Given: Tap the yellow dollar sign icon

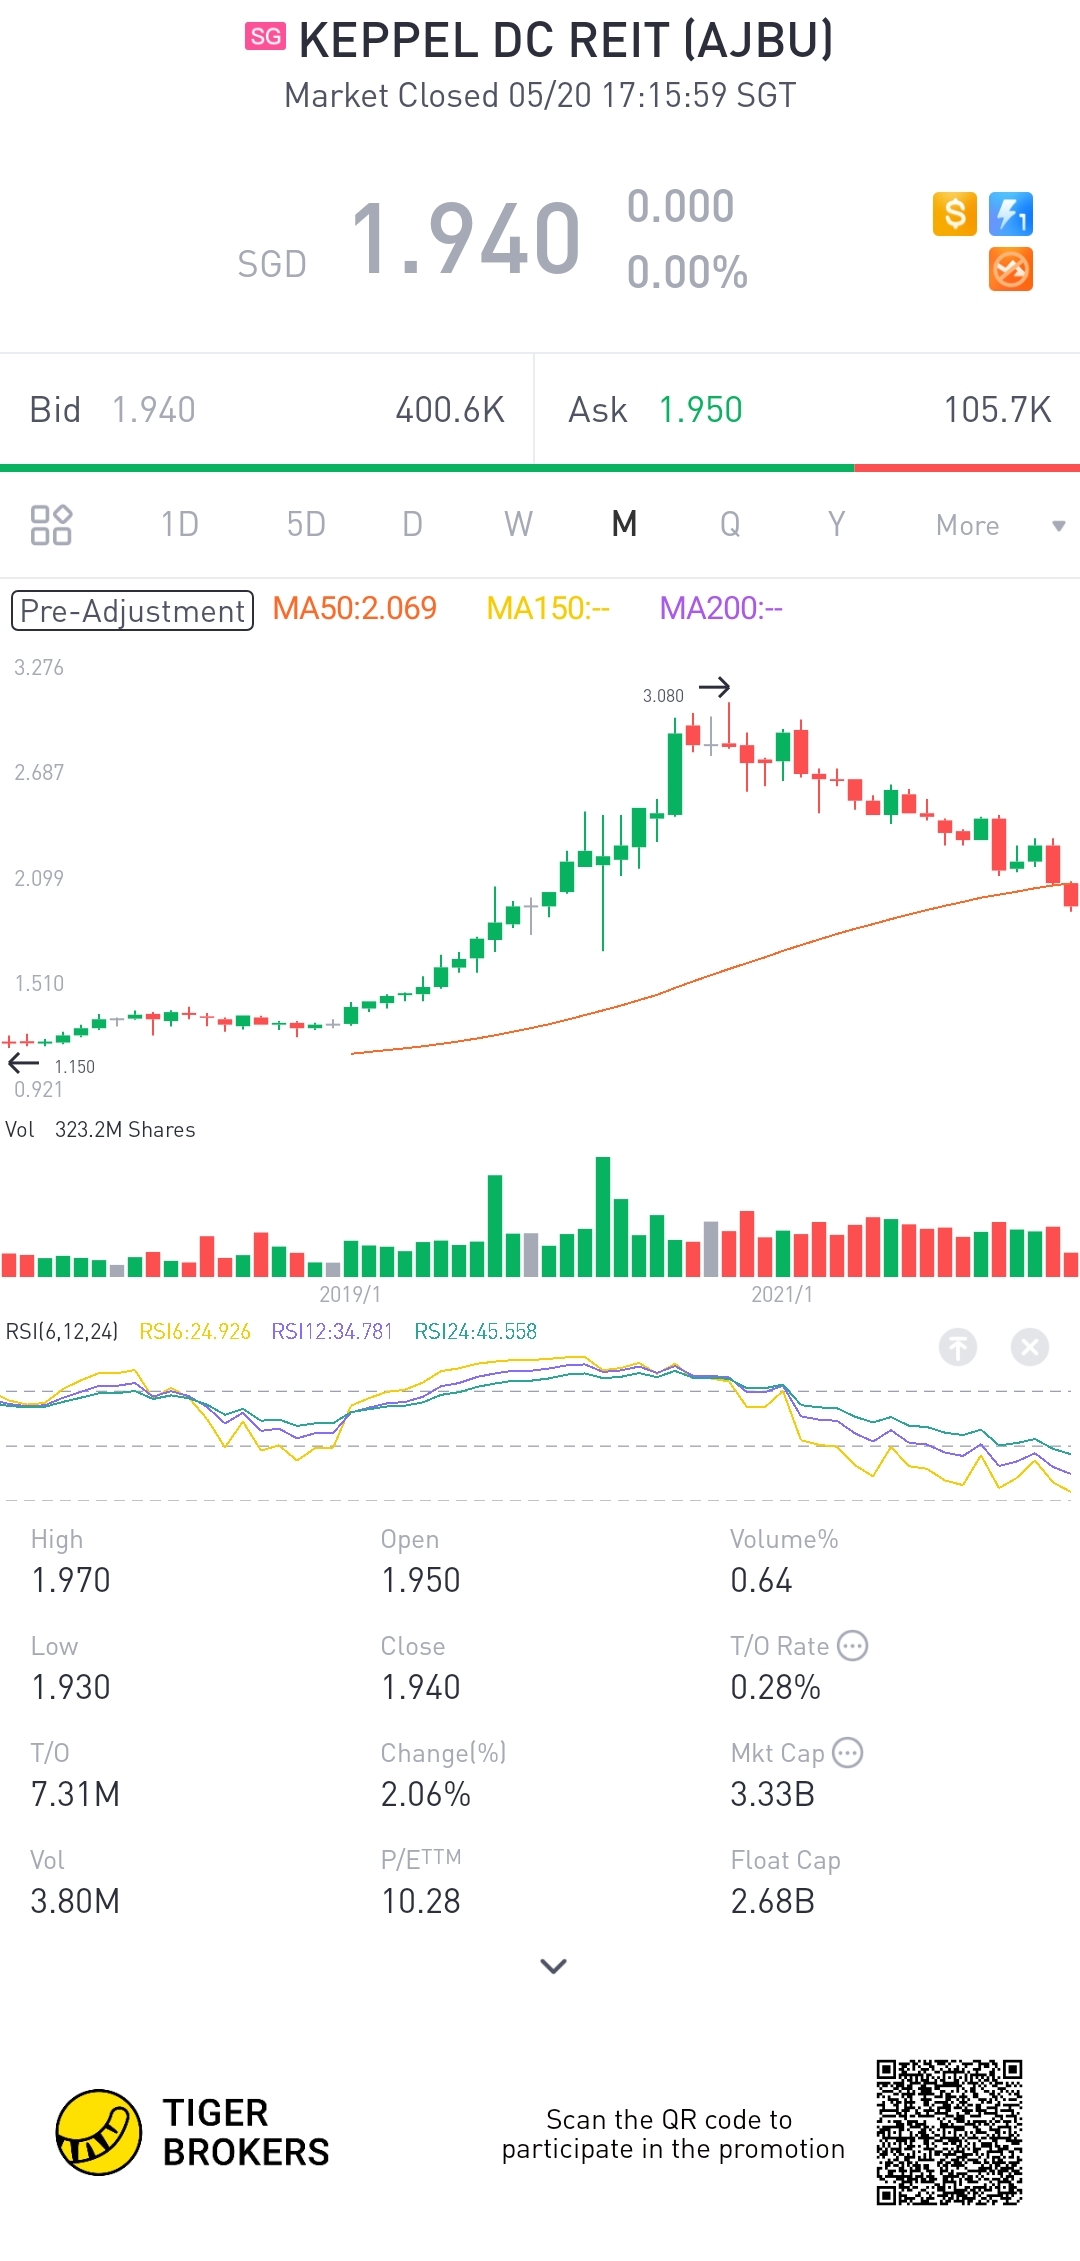Looking at the screenshot, I should point(954,214).
